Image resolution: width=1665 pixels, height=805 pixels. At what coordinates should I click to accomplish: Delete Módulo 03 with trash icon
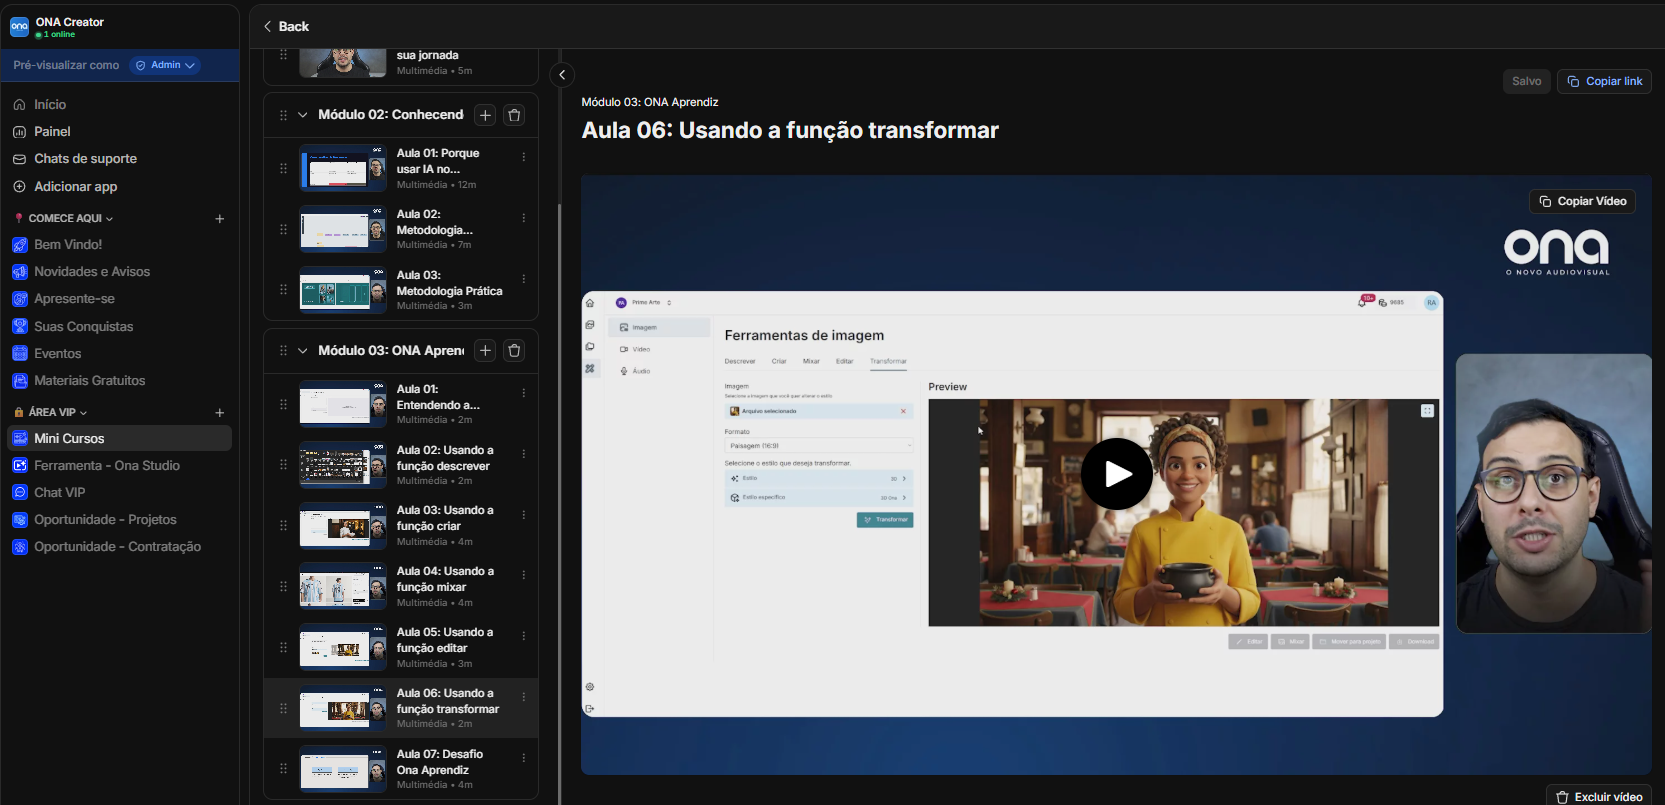click(514, 350)
